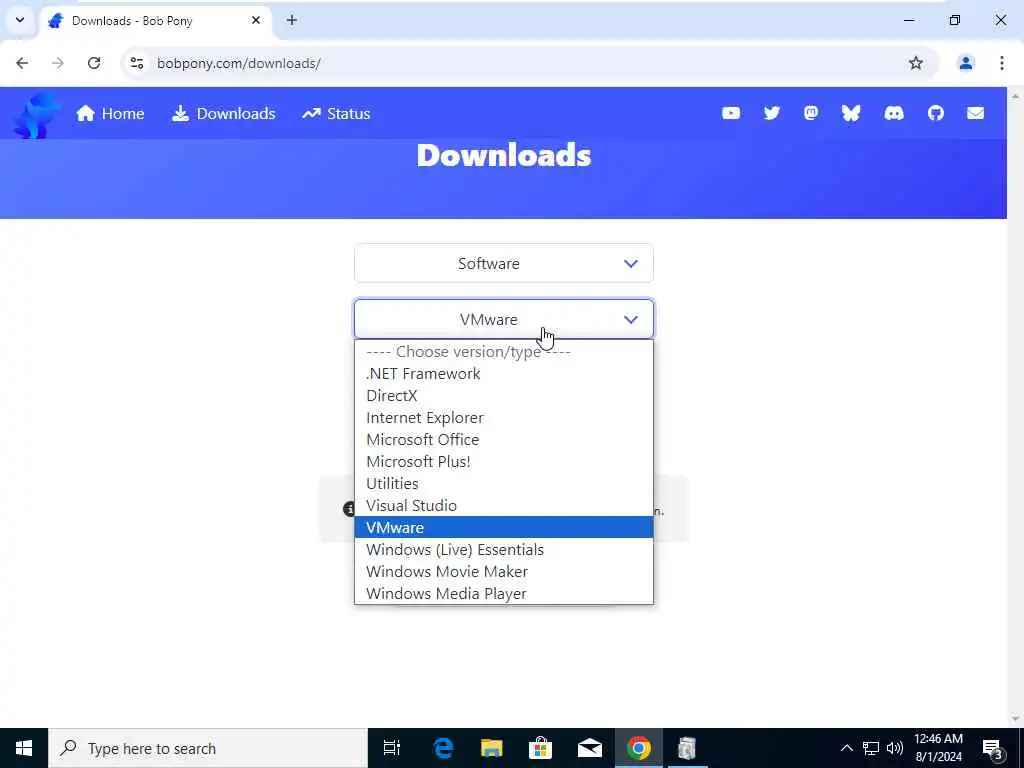This screenshot has height=768, width=1024.
Task: Select Utilities option
Action: 504,484
